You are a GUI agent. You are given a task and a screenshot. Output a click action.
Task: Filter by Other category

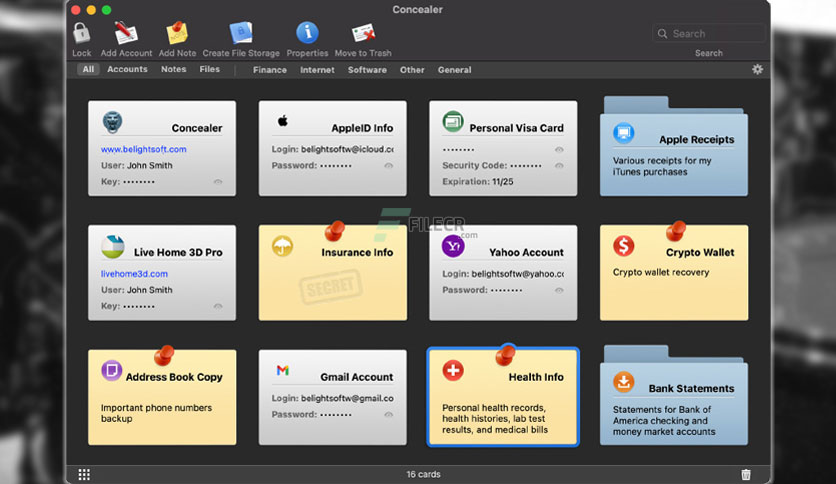click(x=412, y=70)
